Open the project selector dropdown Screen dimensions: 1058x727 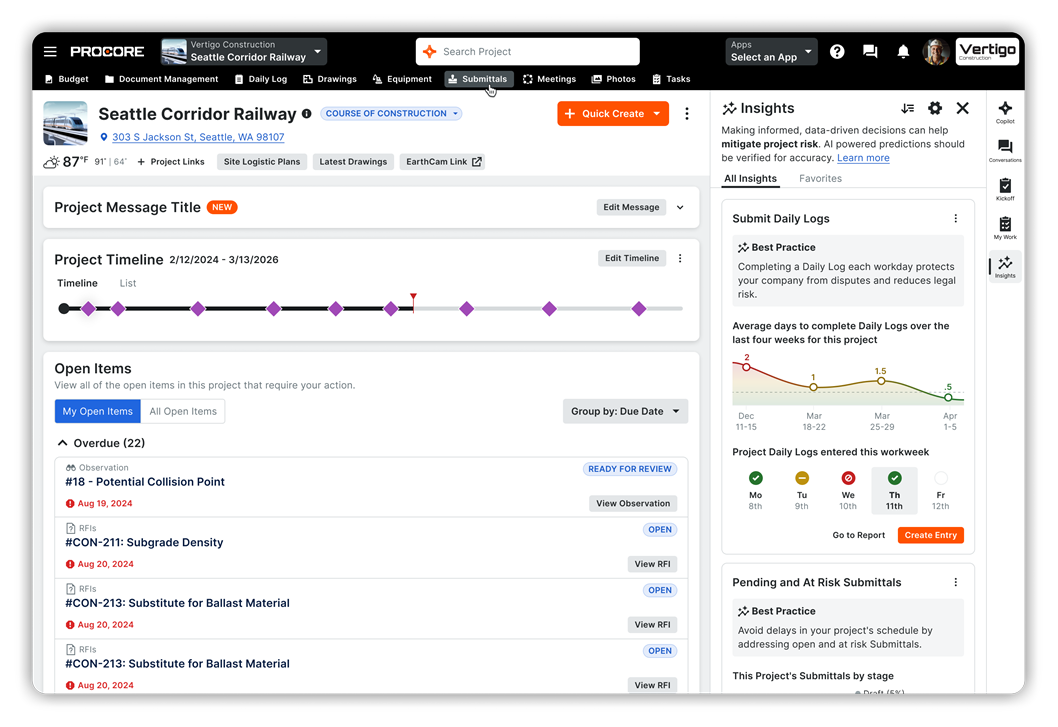pos(244,51)
